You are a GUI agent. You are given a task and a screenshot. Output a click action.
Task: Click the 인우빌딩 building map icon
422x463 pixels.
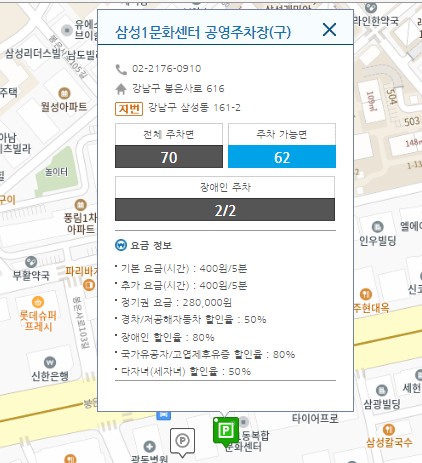(377, 227)
